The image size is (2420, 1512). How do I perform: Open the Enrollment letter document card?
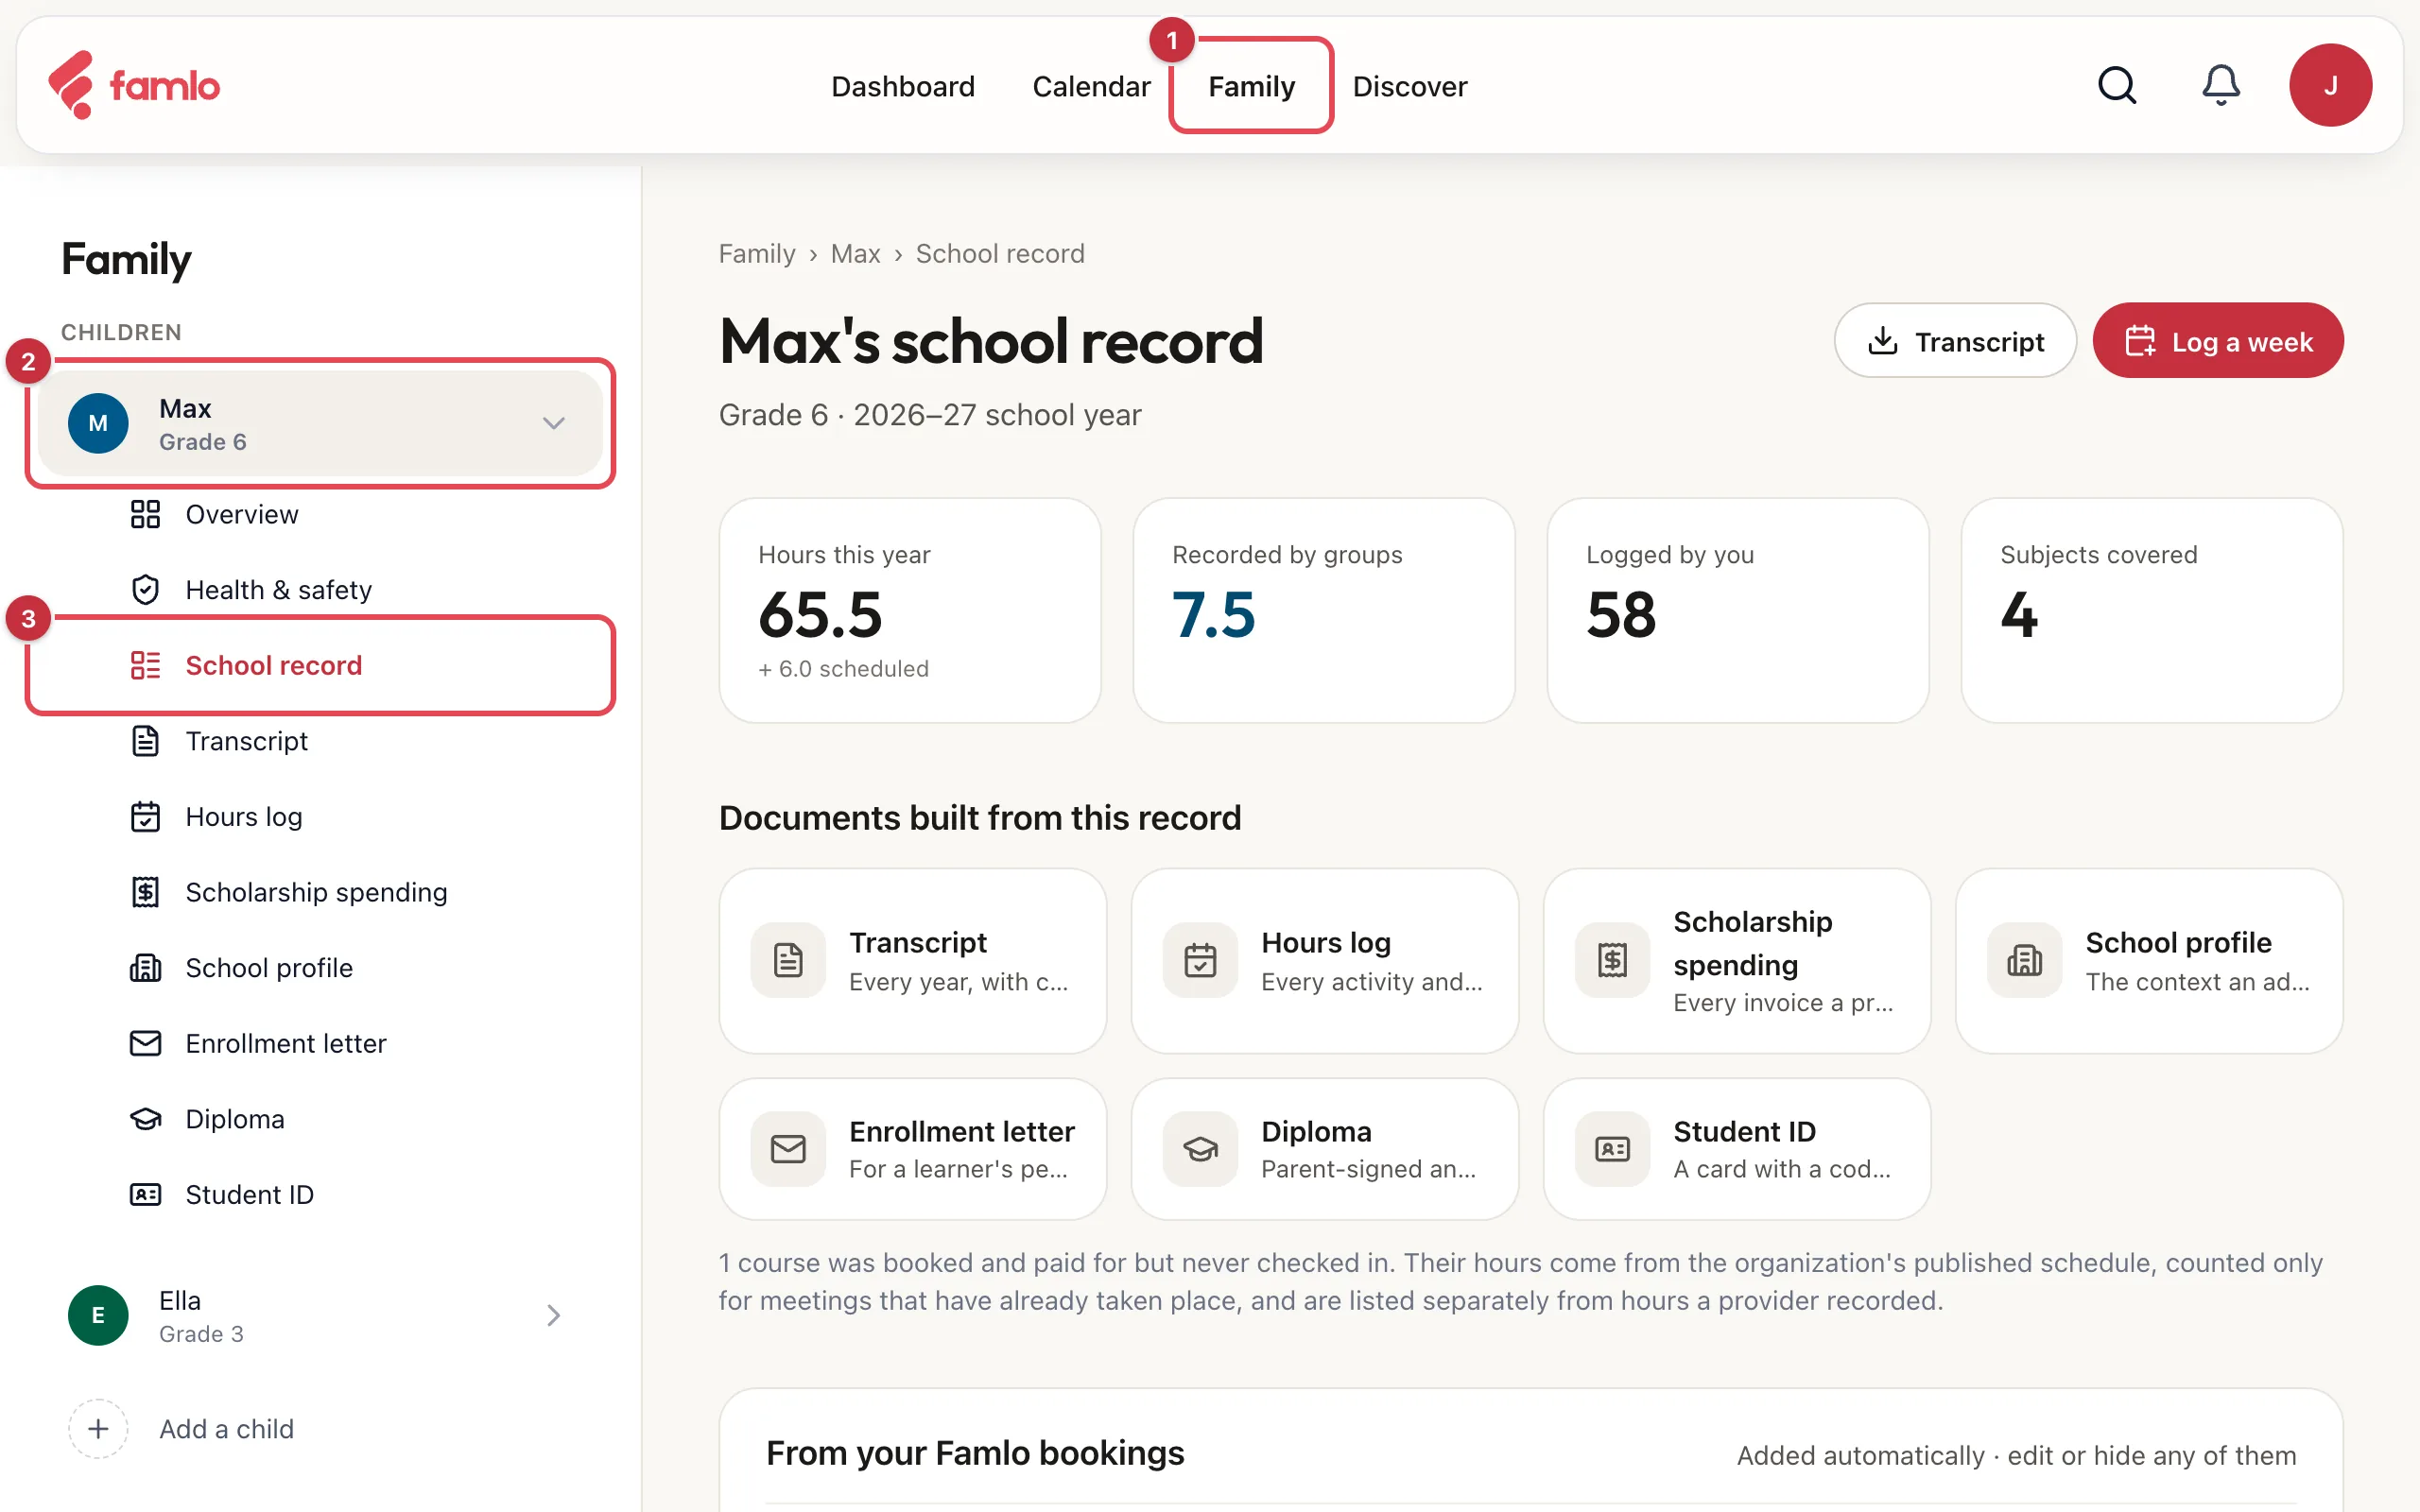[x=912, y=1148]
